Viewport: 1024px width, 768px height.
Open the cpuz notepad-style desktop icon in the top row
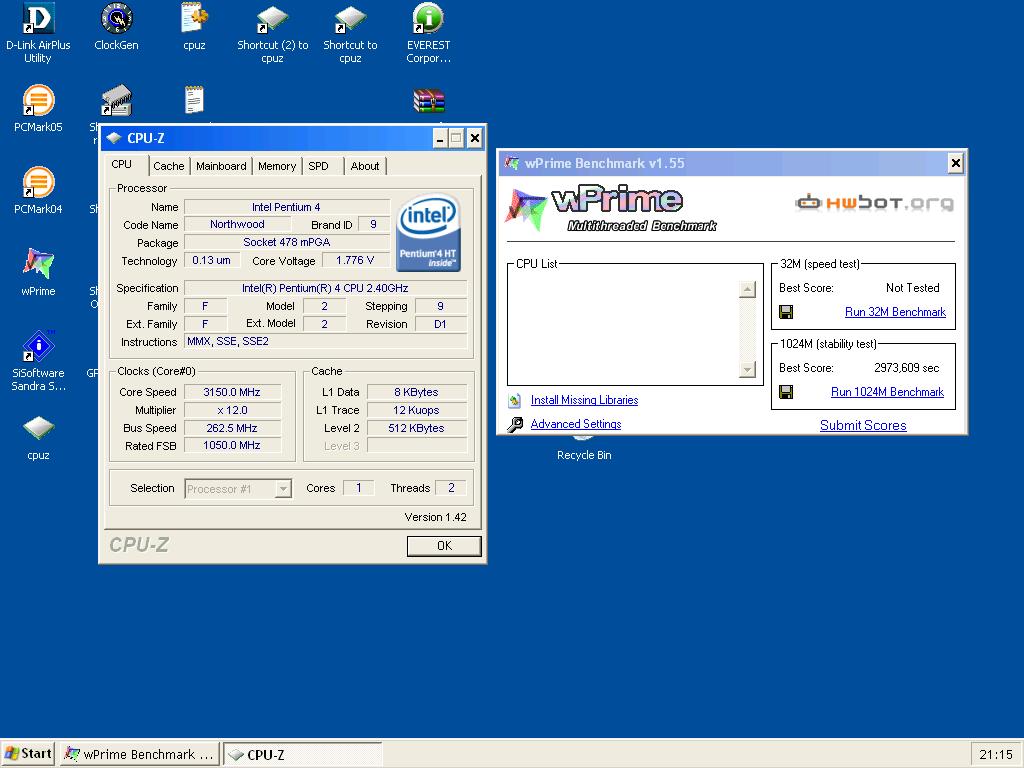[x=194, y=18]
